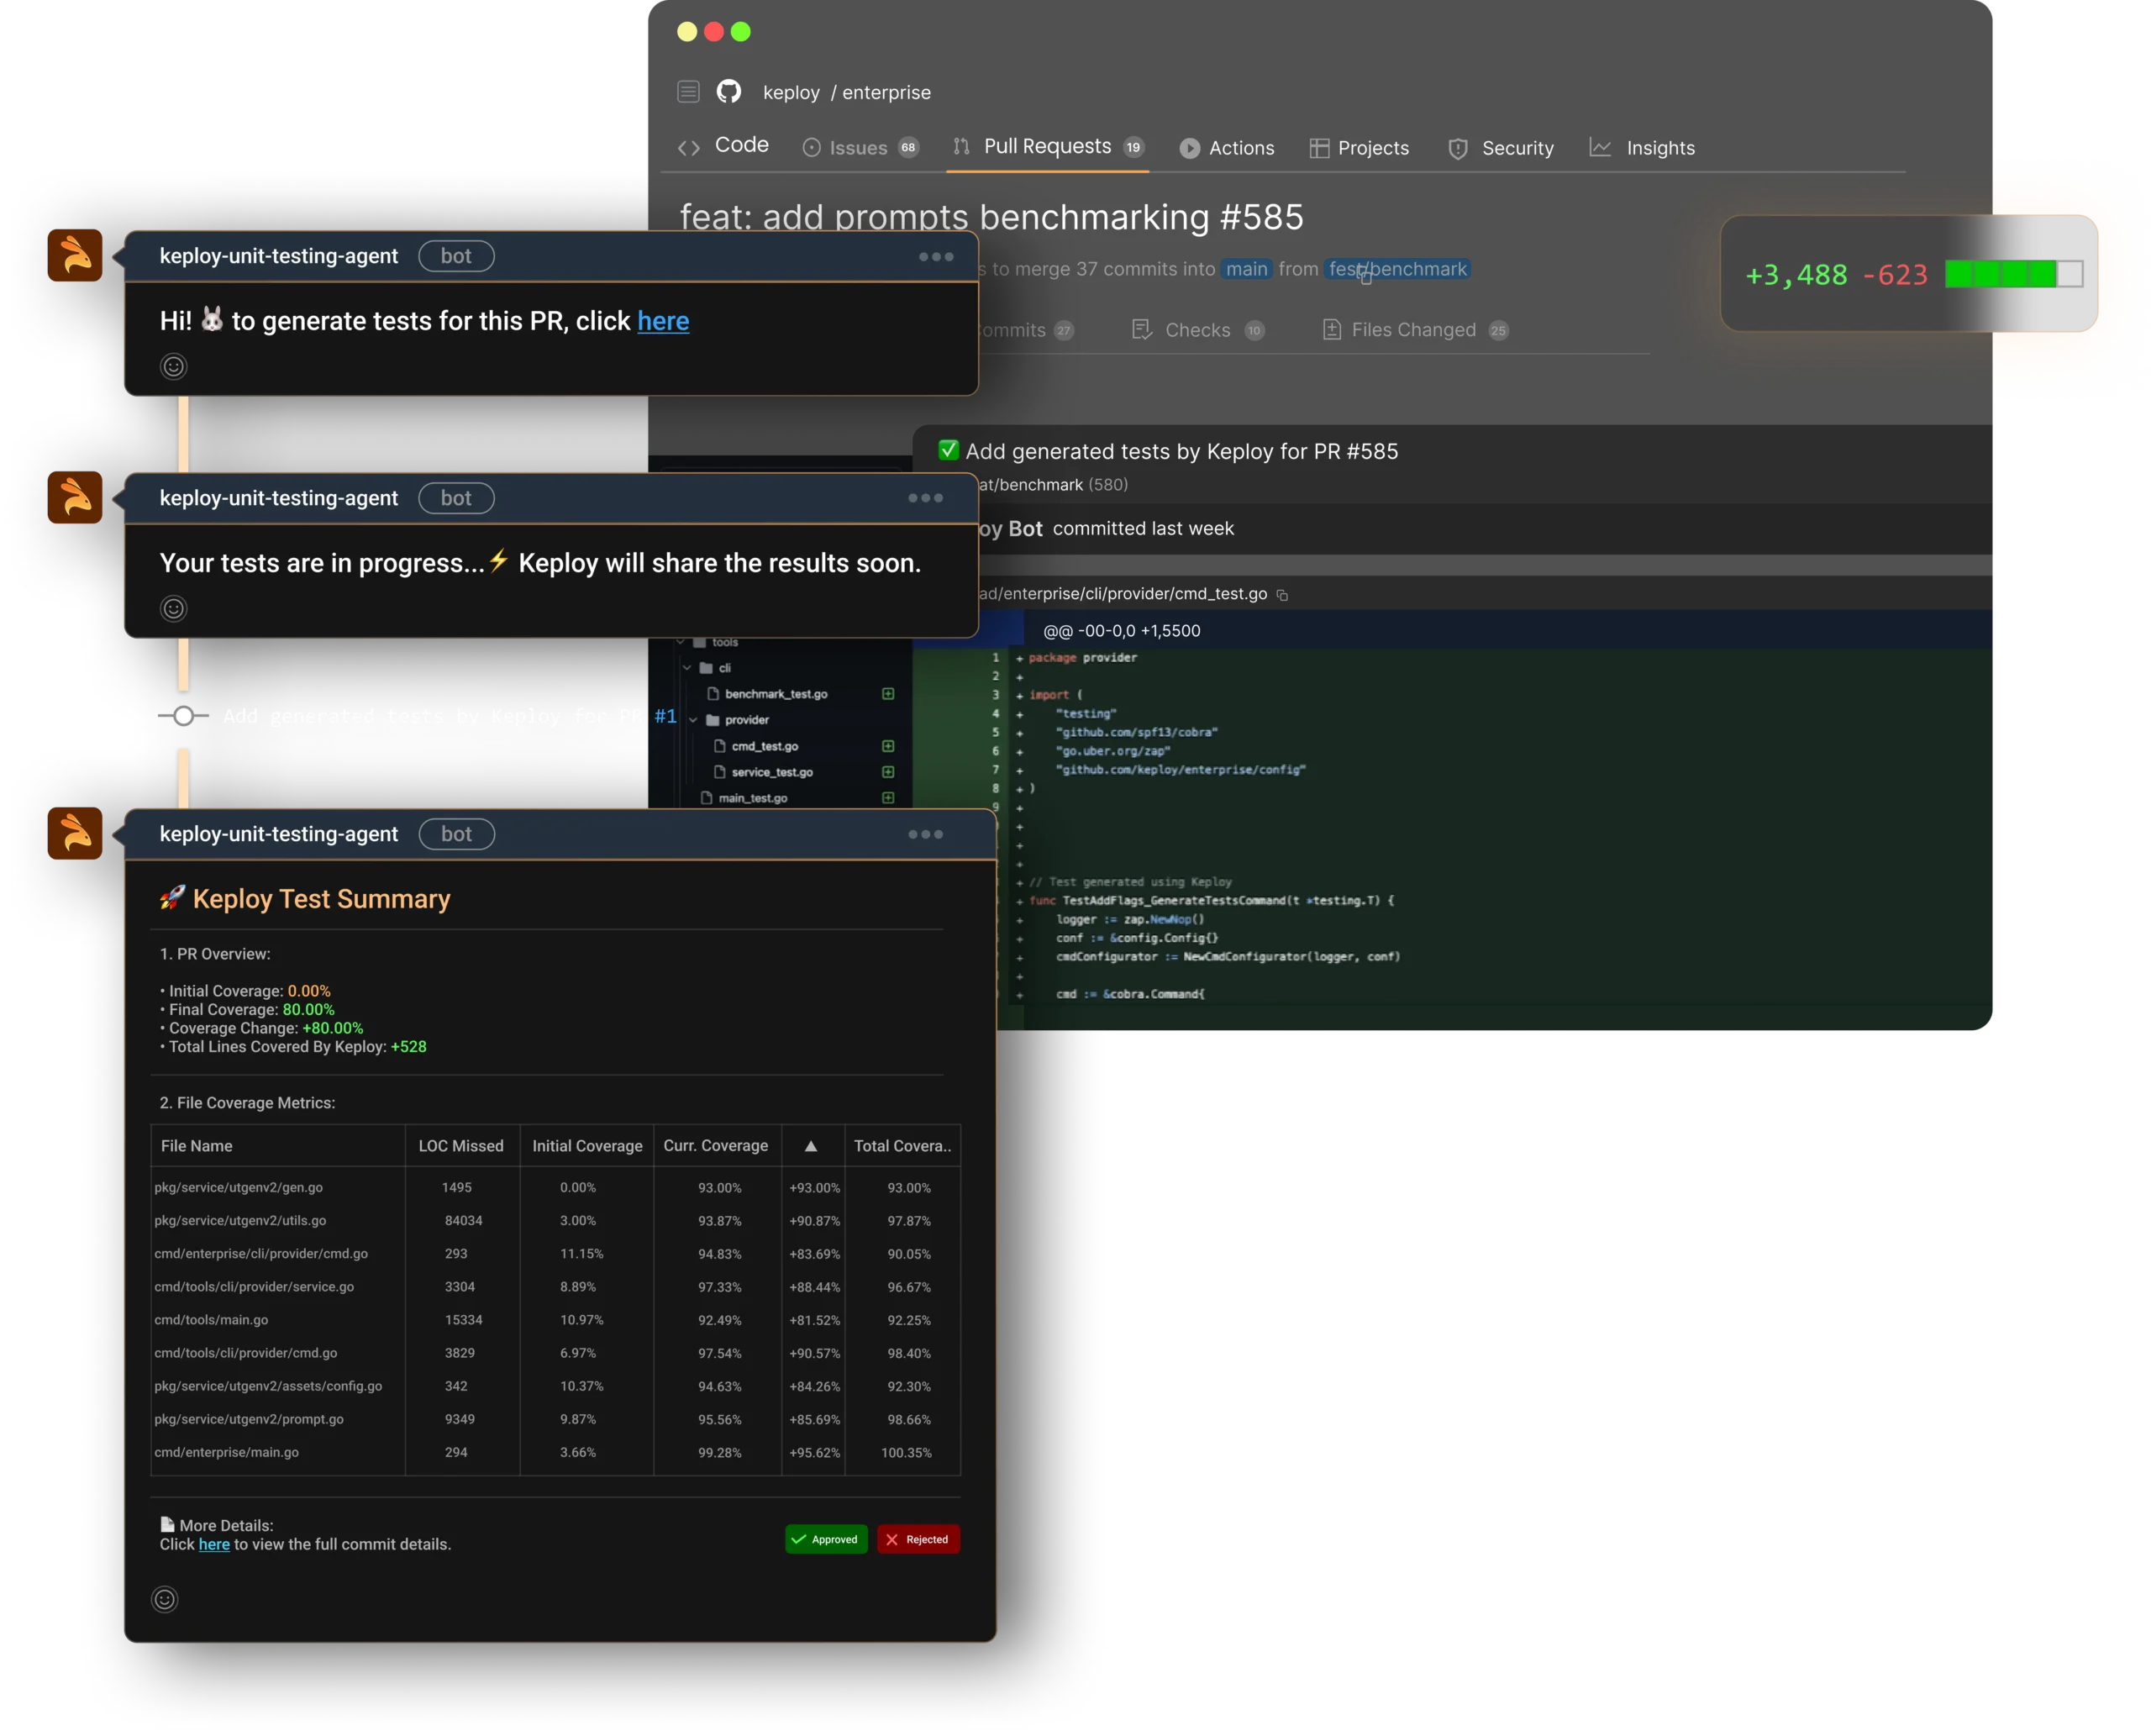This screenshot has height=1736, width=2151.
Task: Select the cmd/enterprise/main.go row
Action: click(555, 1452)
